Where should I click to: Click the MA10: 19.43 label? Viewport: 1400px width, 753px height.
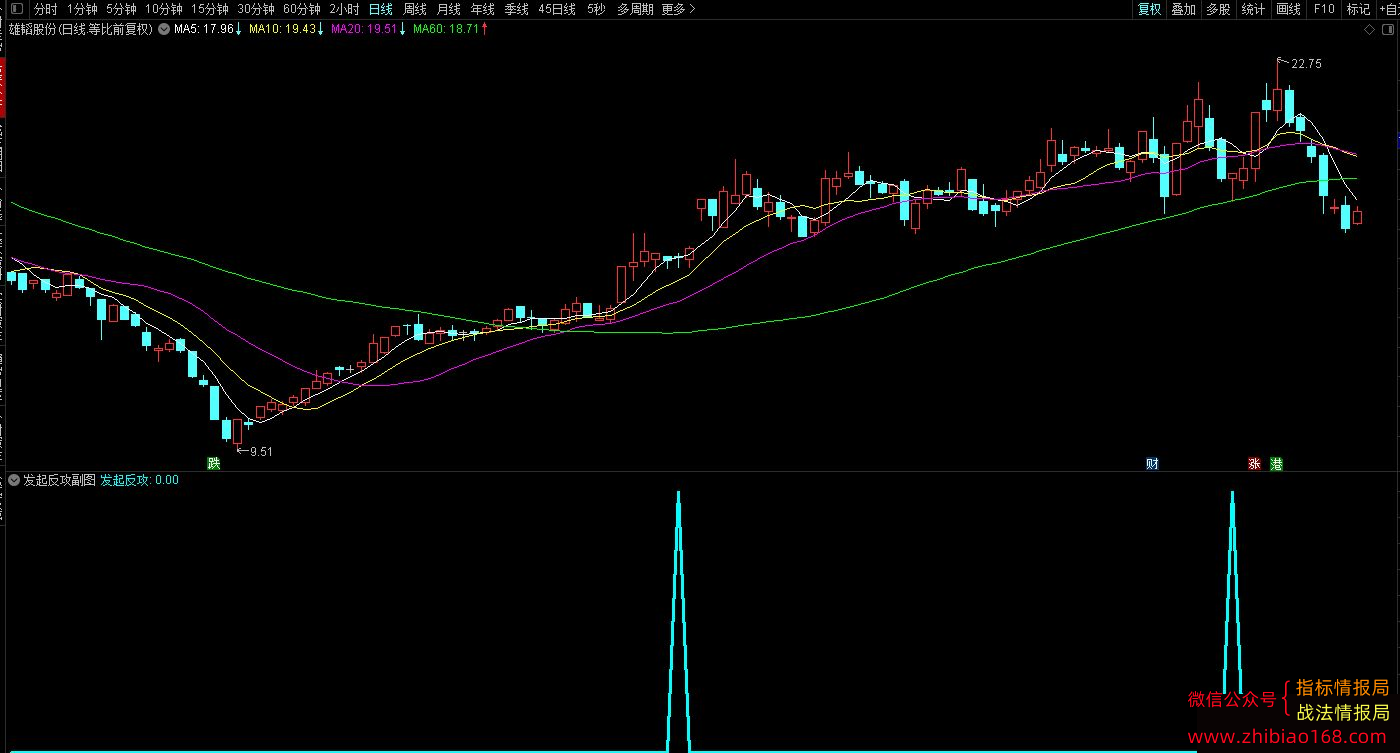(x=282, y=29)
